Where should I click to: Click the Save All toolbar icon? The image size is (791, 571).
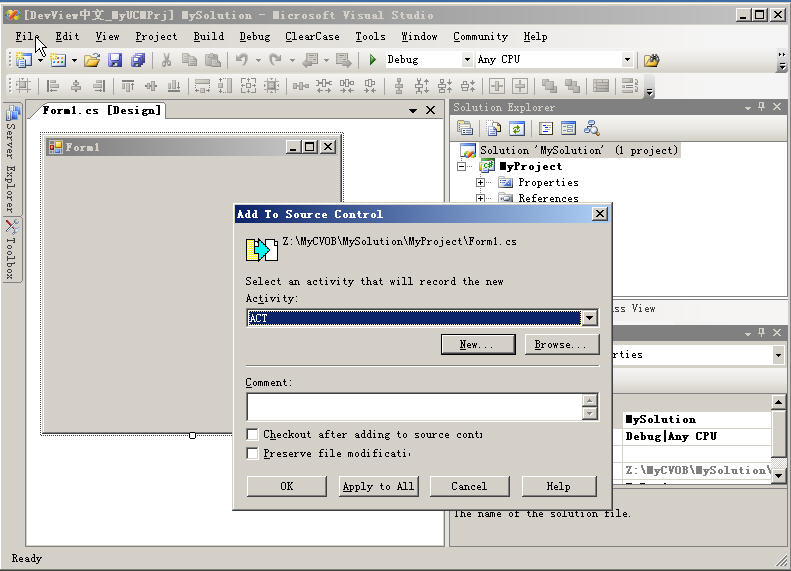pyautogui.click(x=138, y=60)
